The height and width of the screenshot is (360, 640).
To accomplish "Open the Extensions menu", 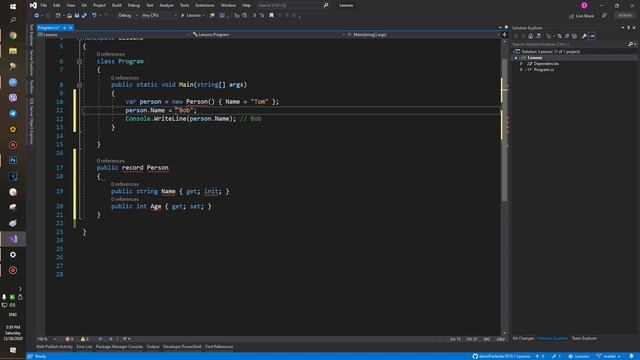I will (204, 5).
